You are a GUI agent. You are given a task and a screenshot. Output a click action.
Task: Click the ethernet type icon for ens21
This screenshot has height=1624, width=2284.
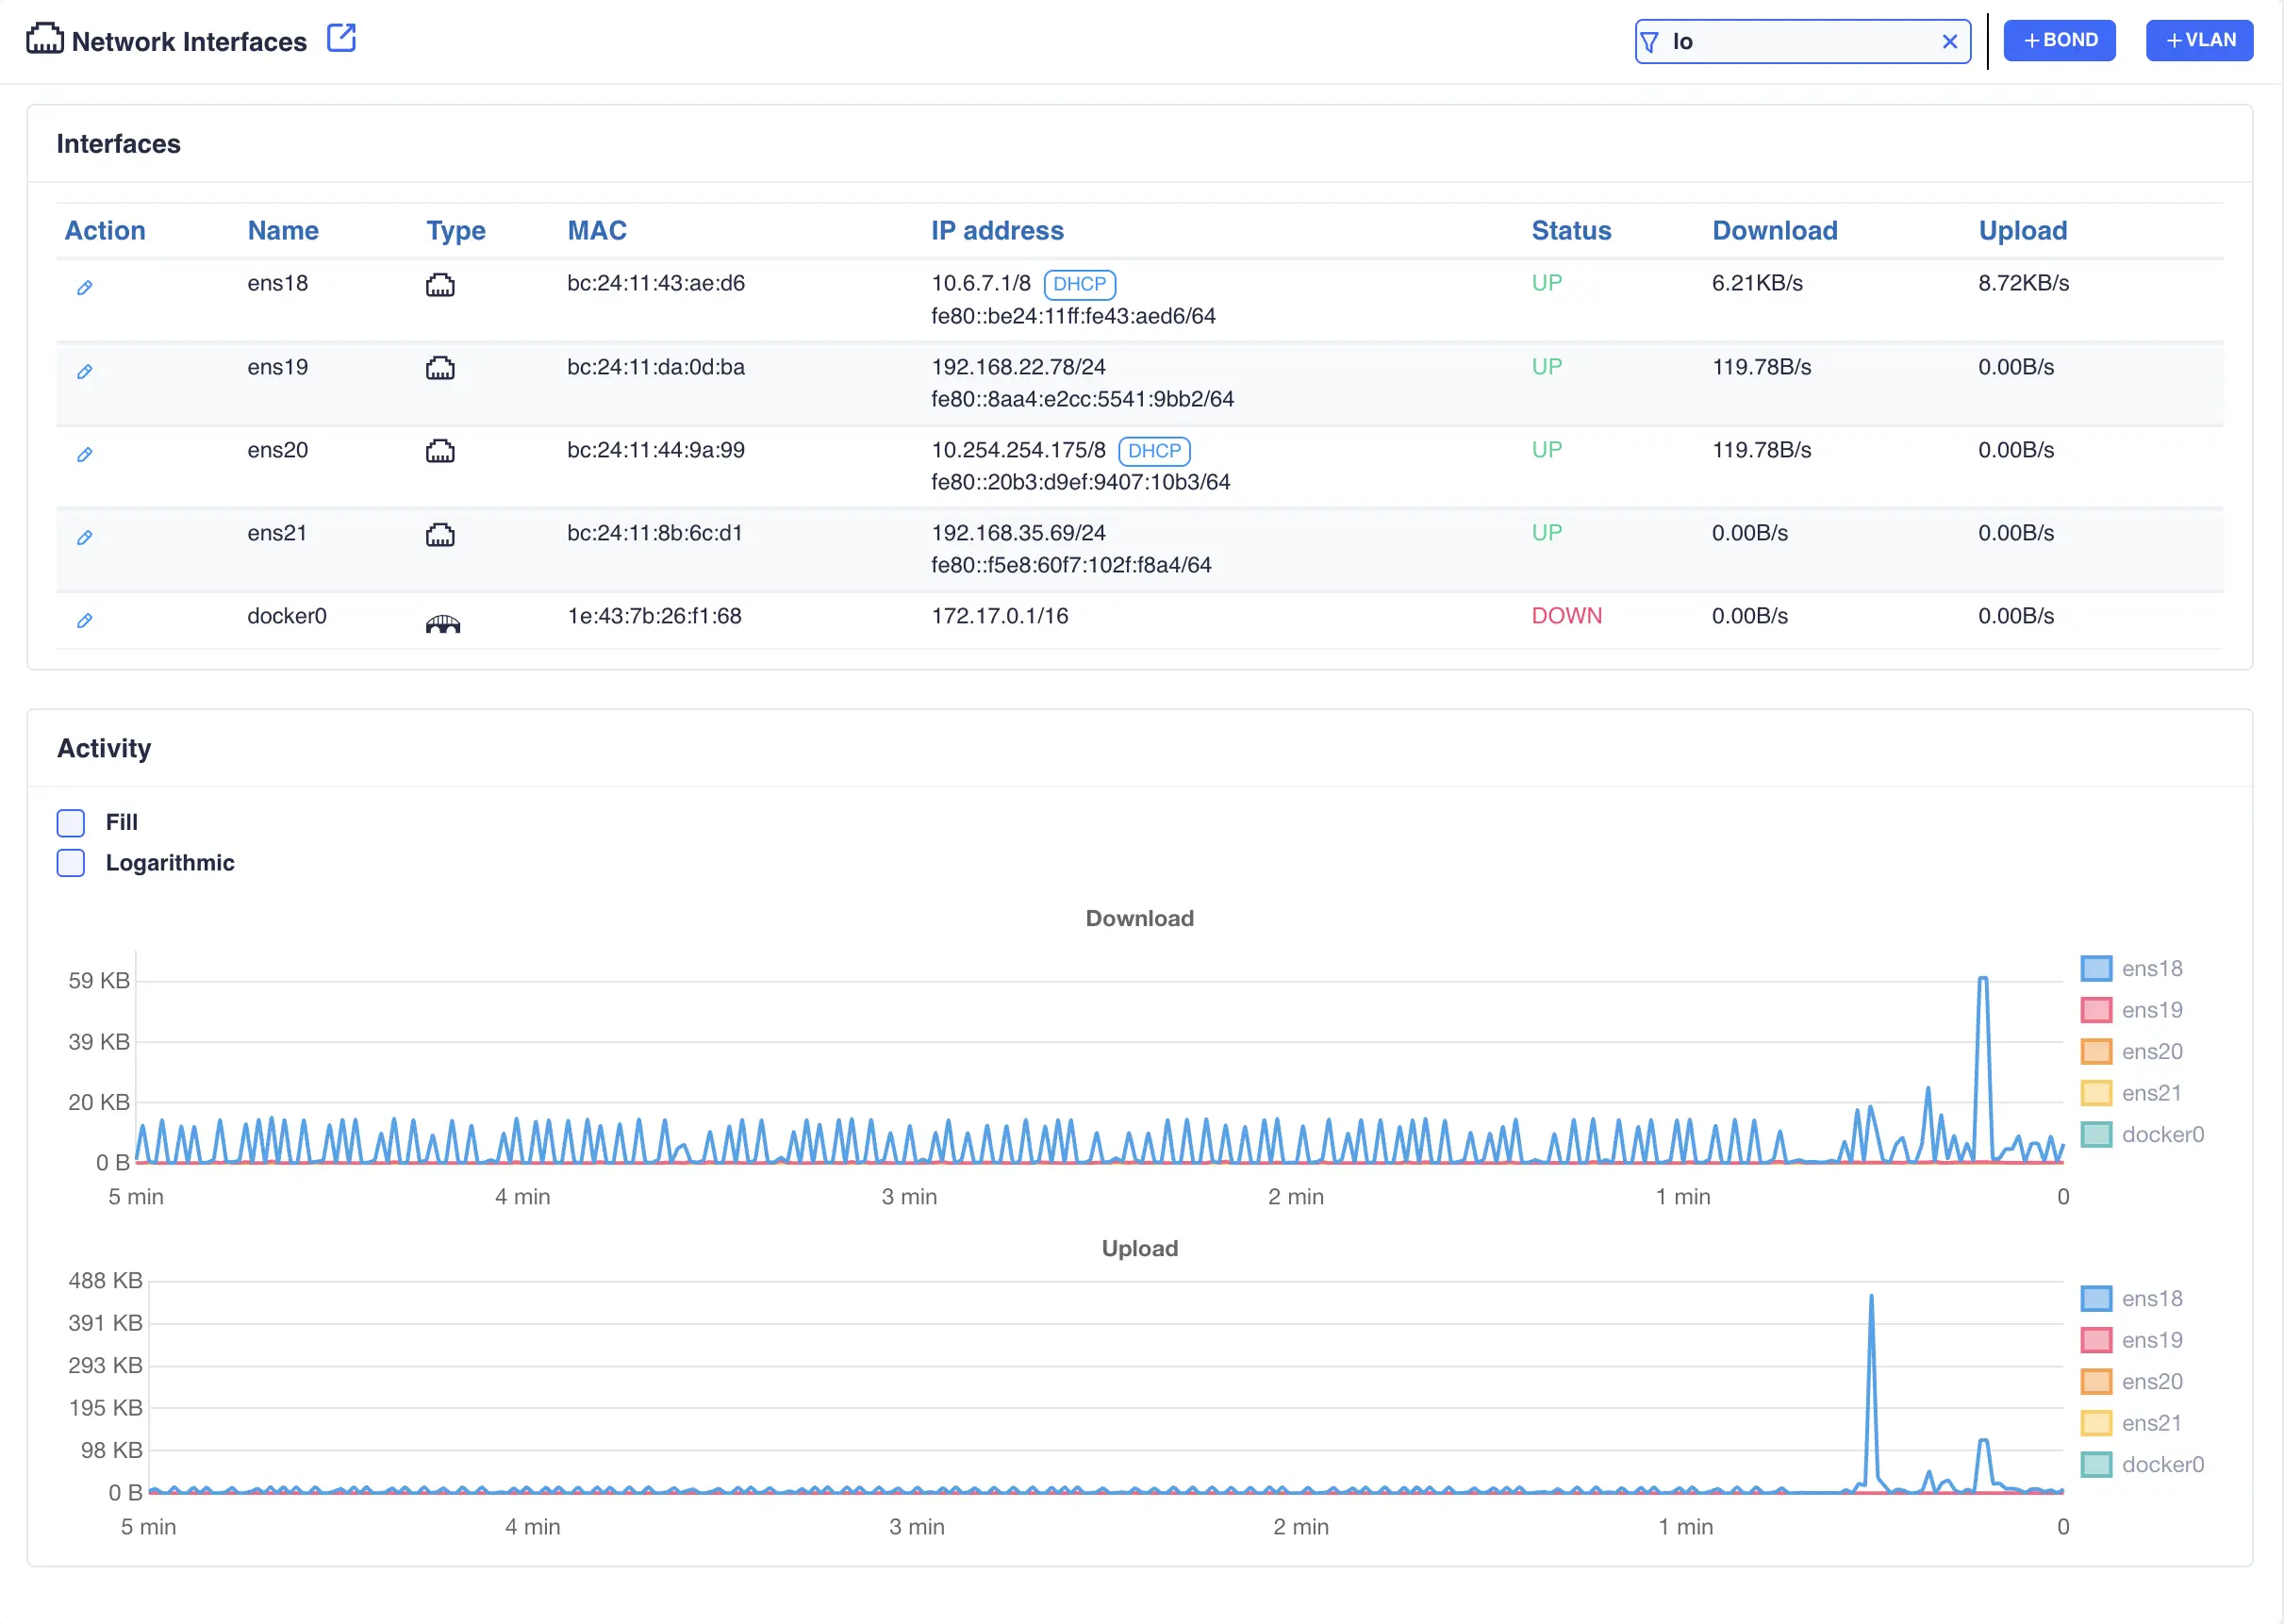[x=440, y=535]
